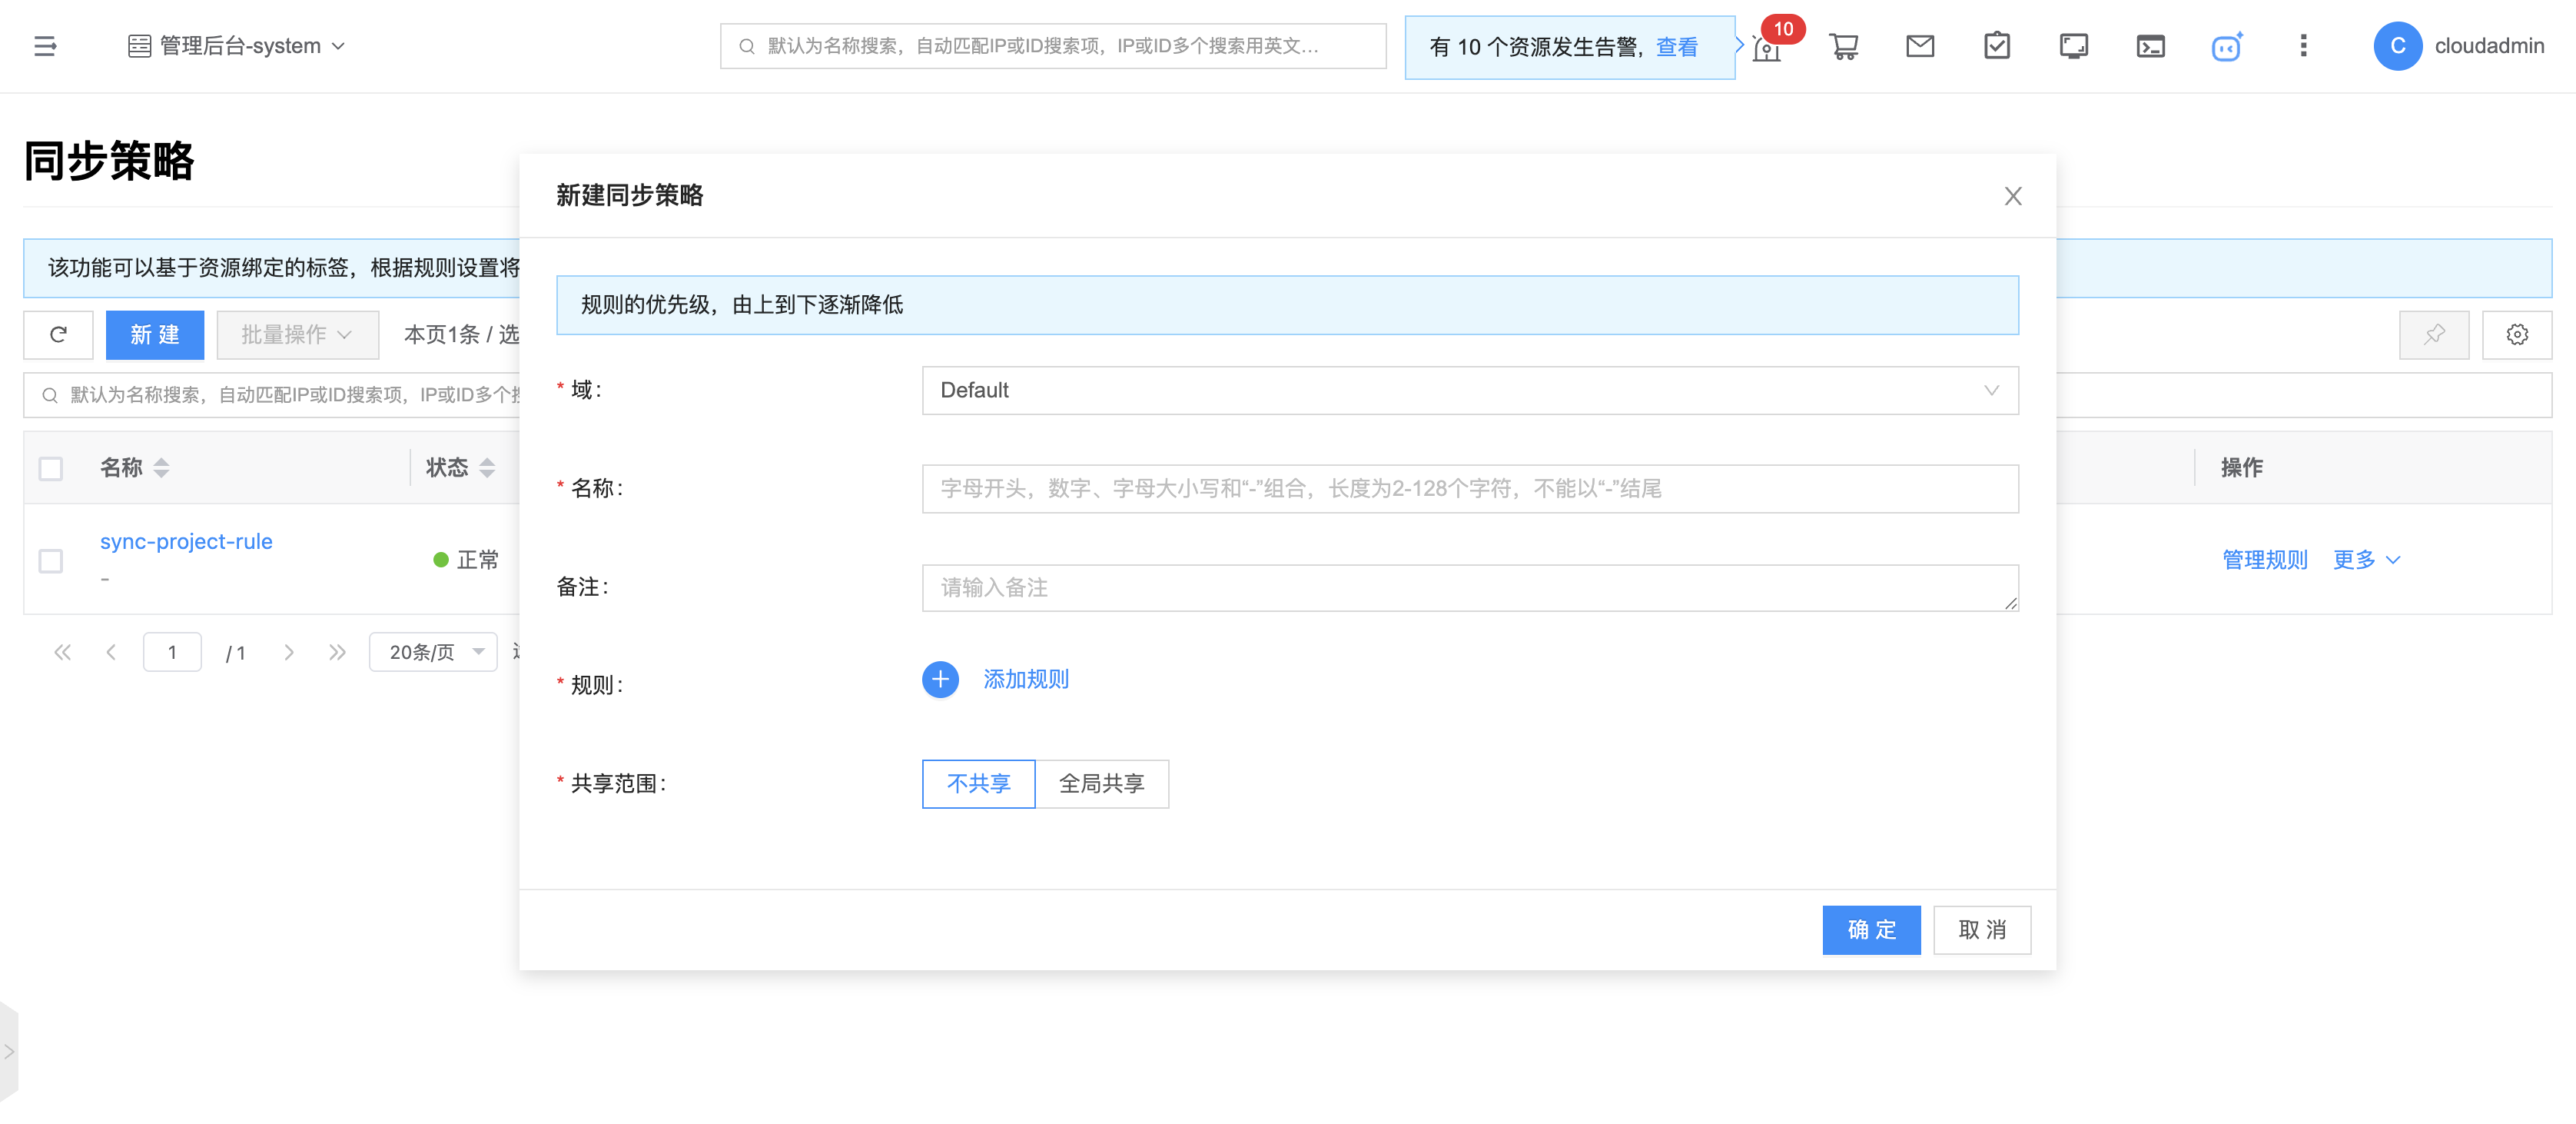Click the blue plus add-rule icon
The height and width of the screenshot is (1124, 2576).
[939, 680]
